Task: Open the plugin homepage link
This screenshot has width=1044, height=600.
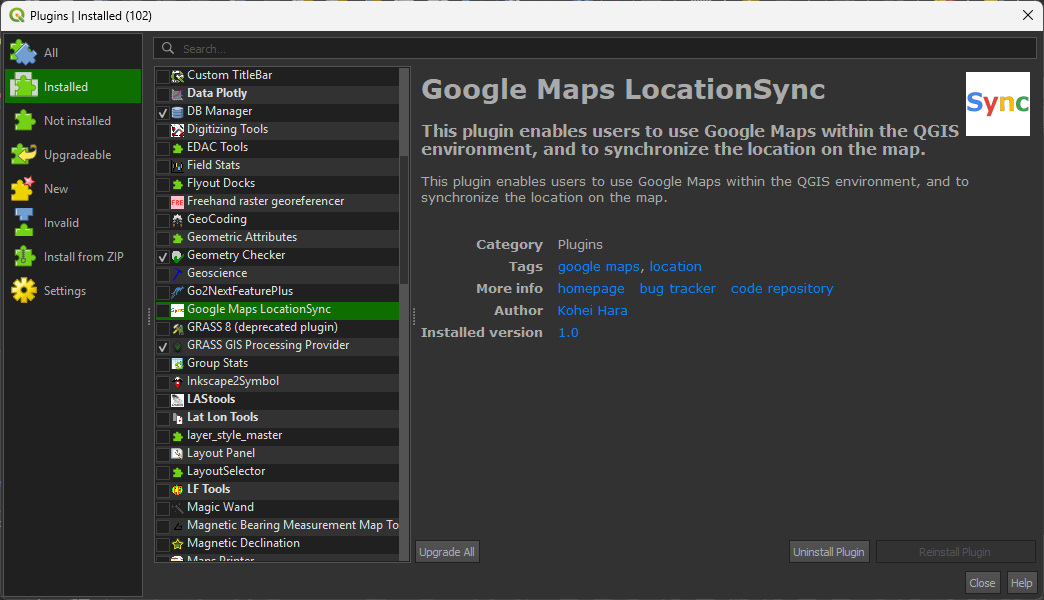Action: pyautogui.click(x=591, y=288)
